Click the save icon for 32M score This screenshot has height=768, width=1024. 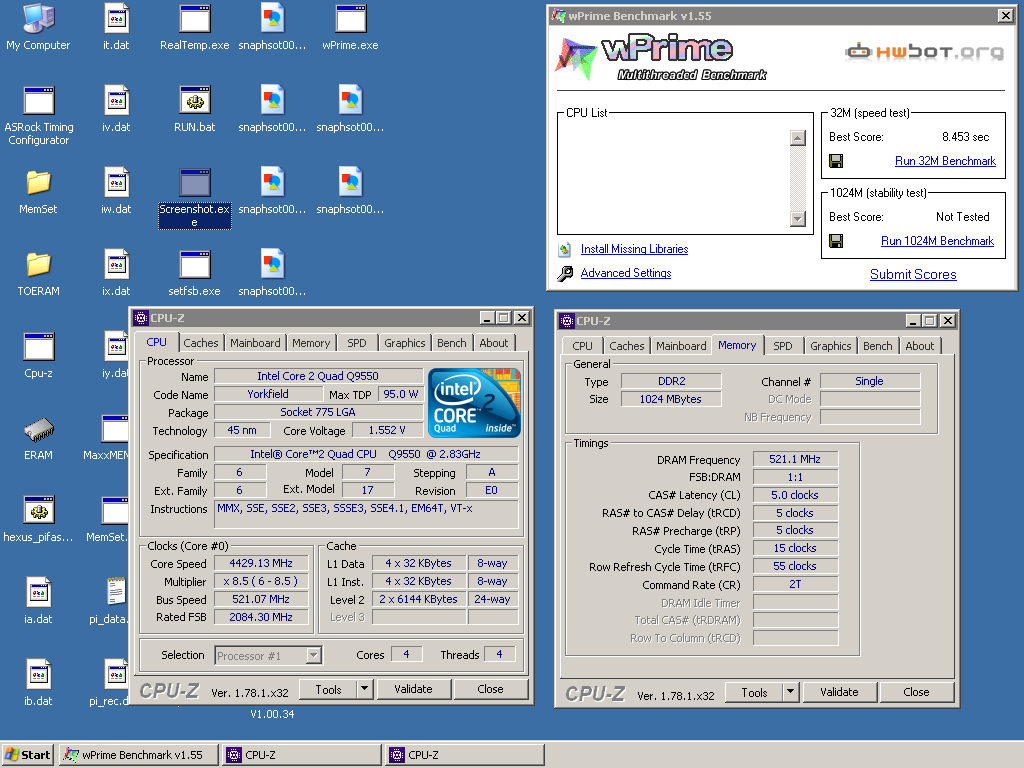(x=836, y=161)
